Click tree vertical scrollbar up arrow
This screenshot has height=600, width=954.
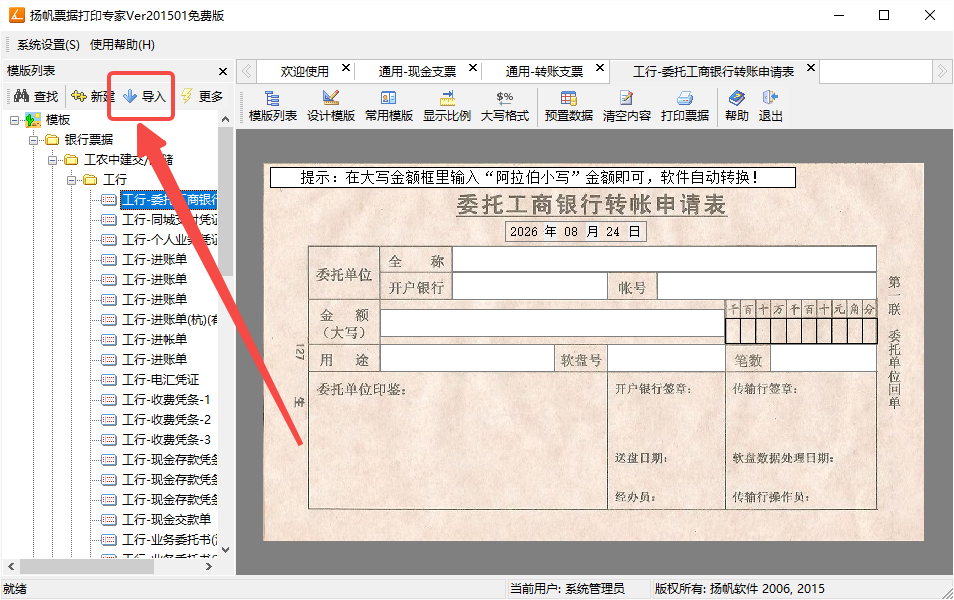(x=225, y=120)
